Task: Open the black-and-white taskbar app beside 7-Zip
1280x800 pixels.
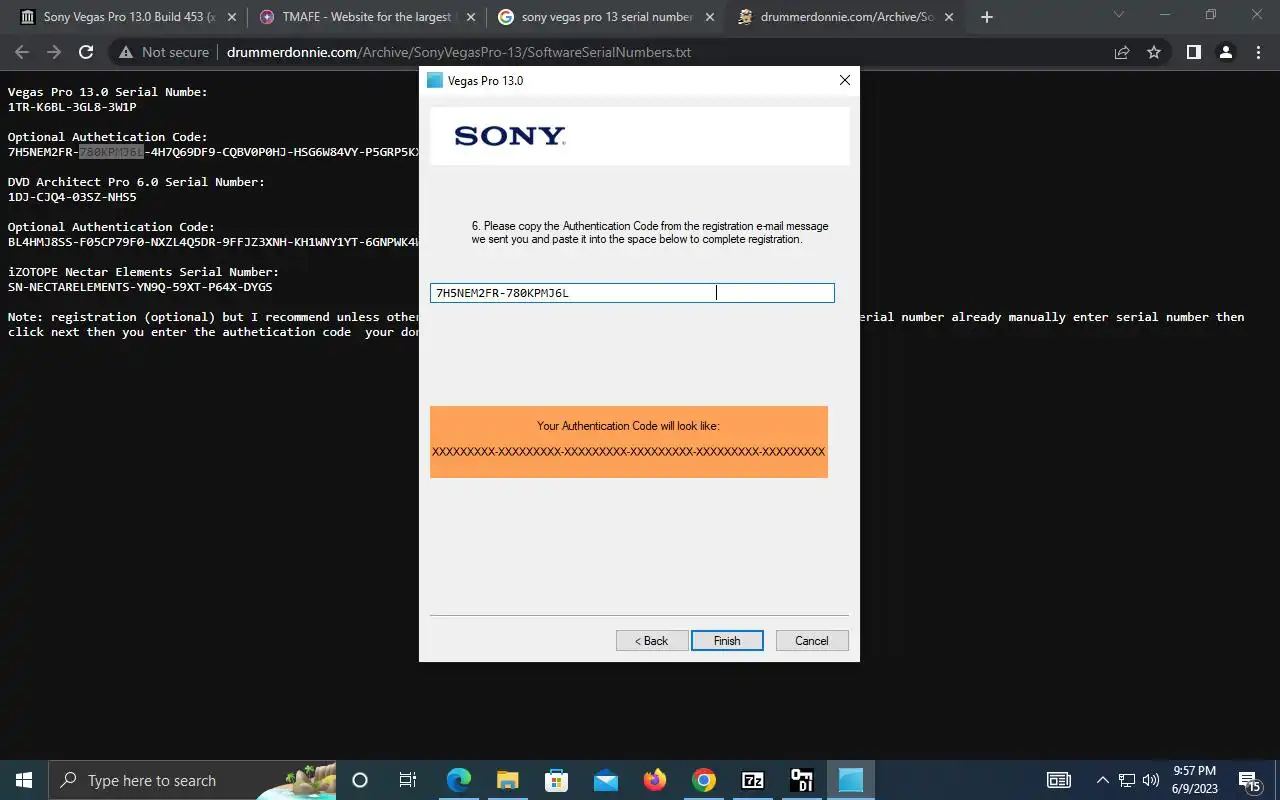Action: coord(801,780)
